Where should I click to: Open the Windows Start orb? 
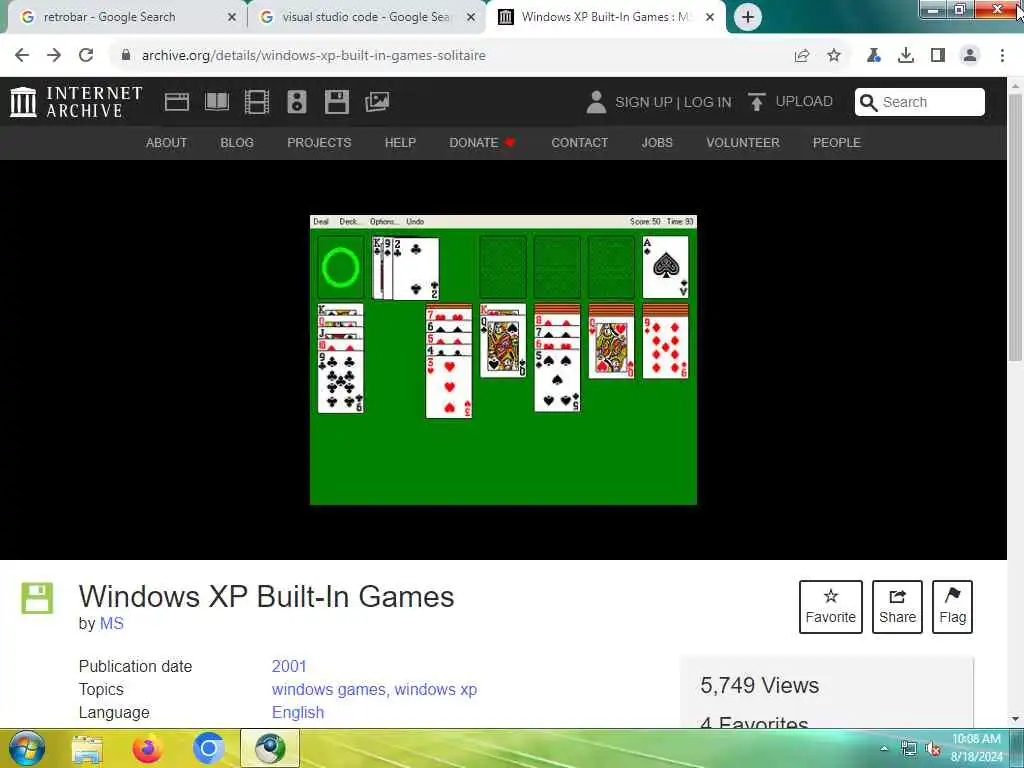pyautogui.click(x=27, y=748)
